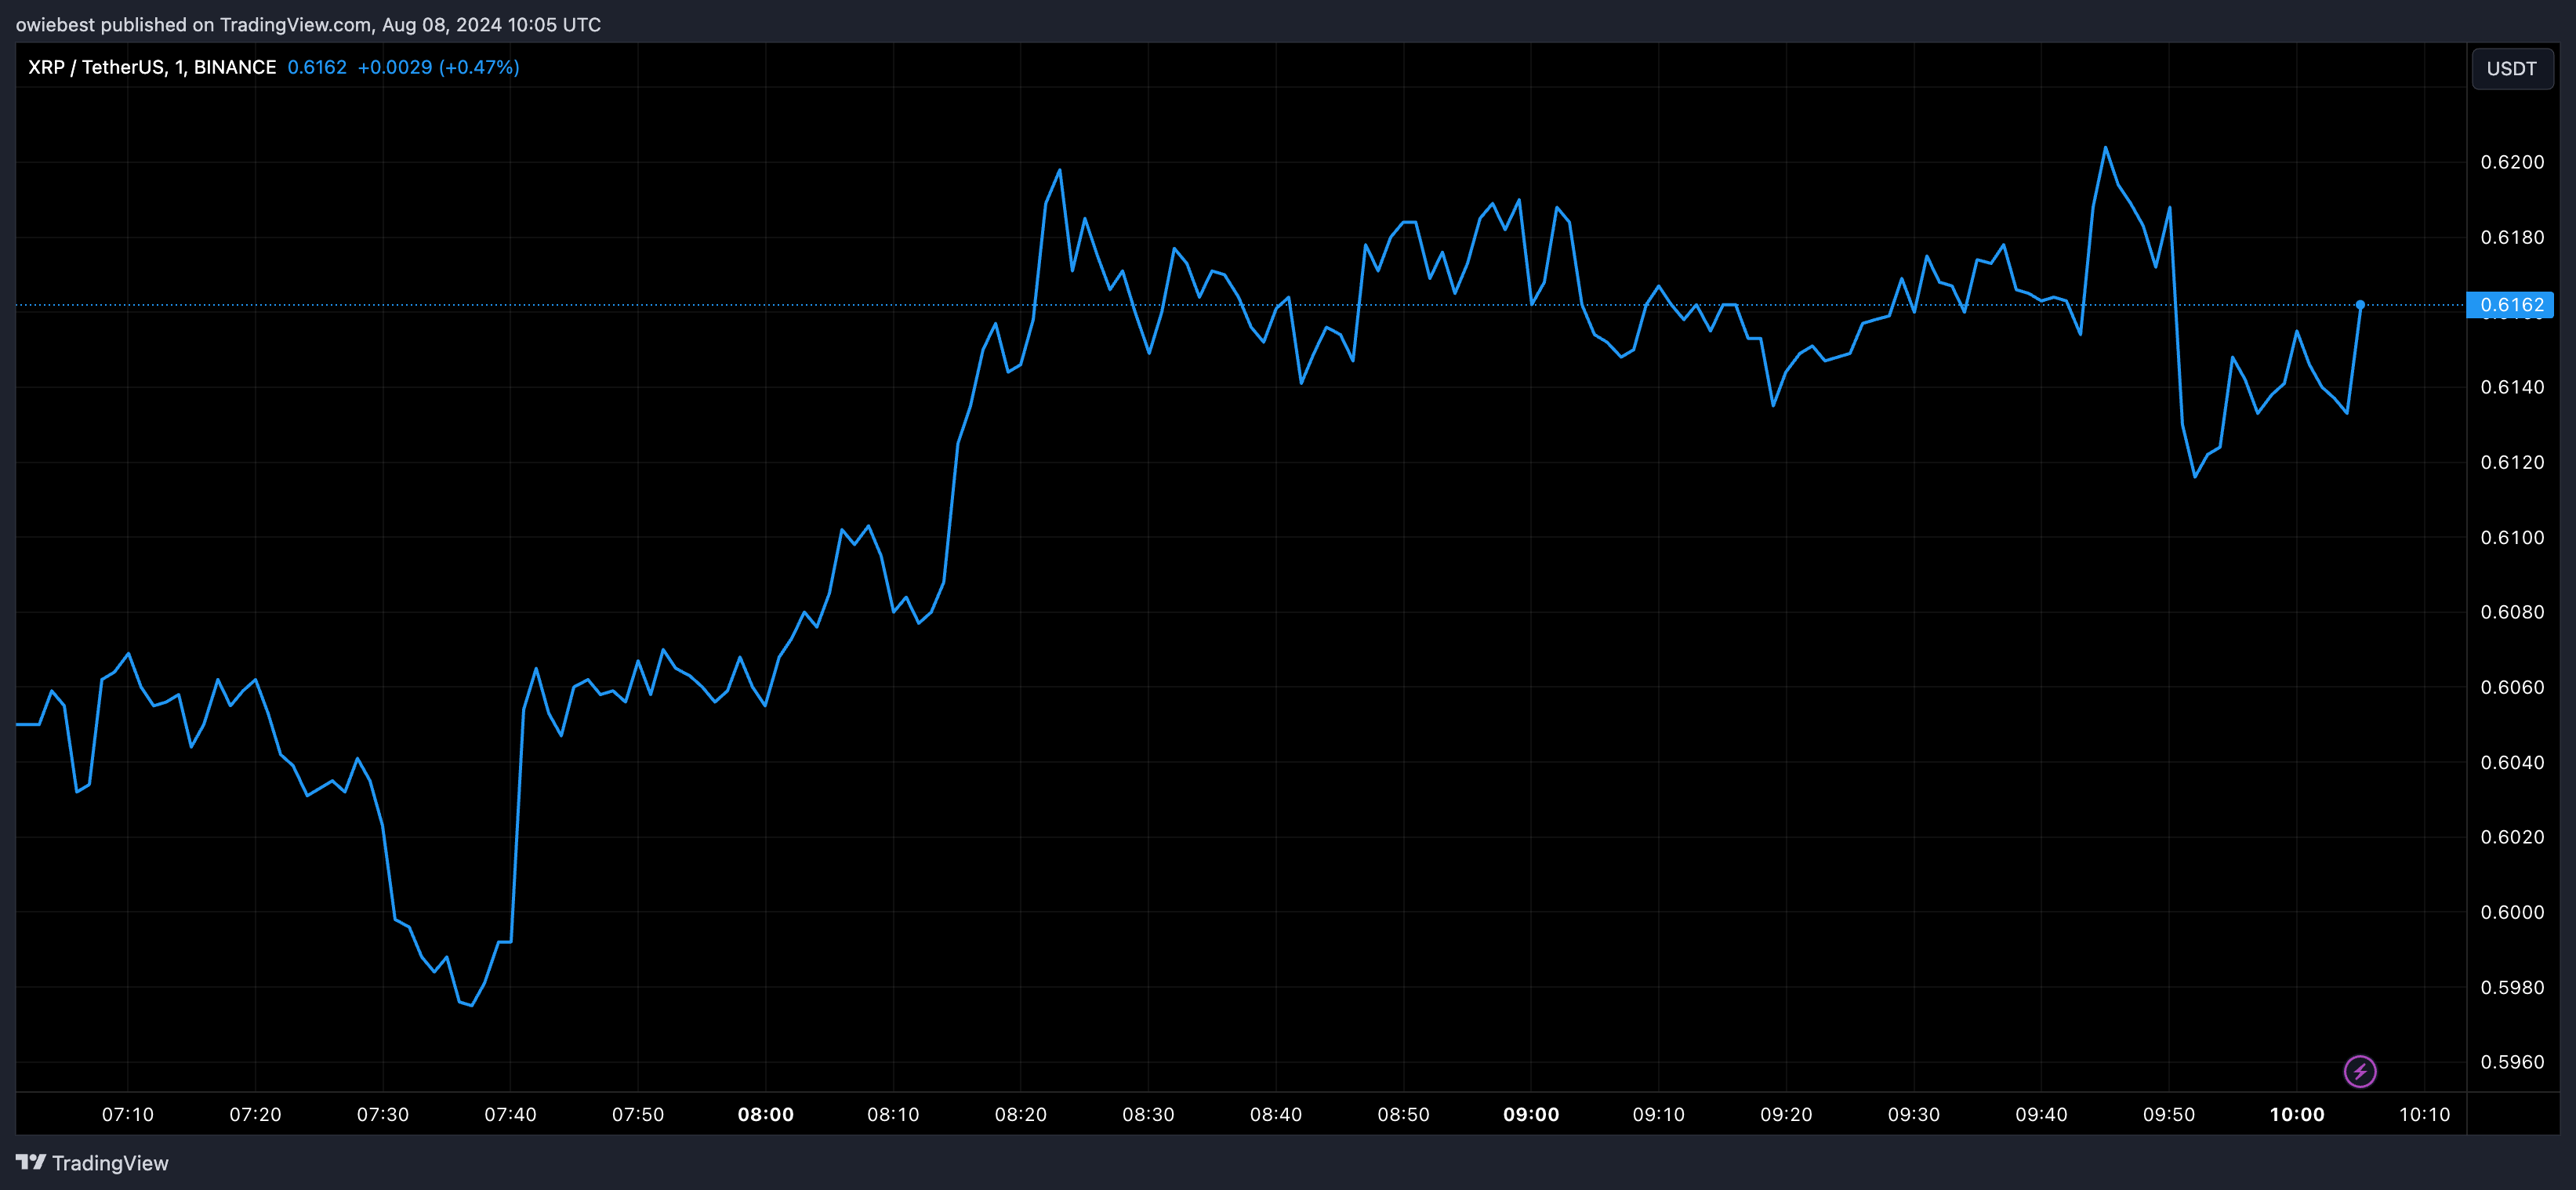Click the 10:10 time axis label
The width and height of the screenshot is (2576, 1190).
pyautogui.click(x=2425, y=1114)
